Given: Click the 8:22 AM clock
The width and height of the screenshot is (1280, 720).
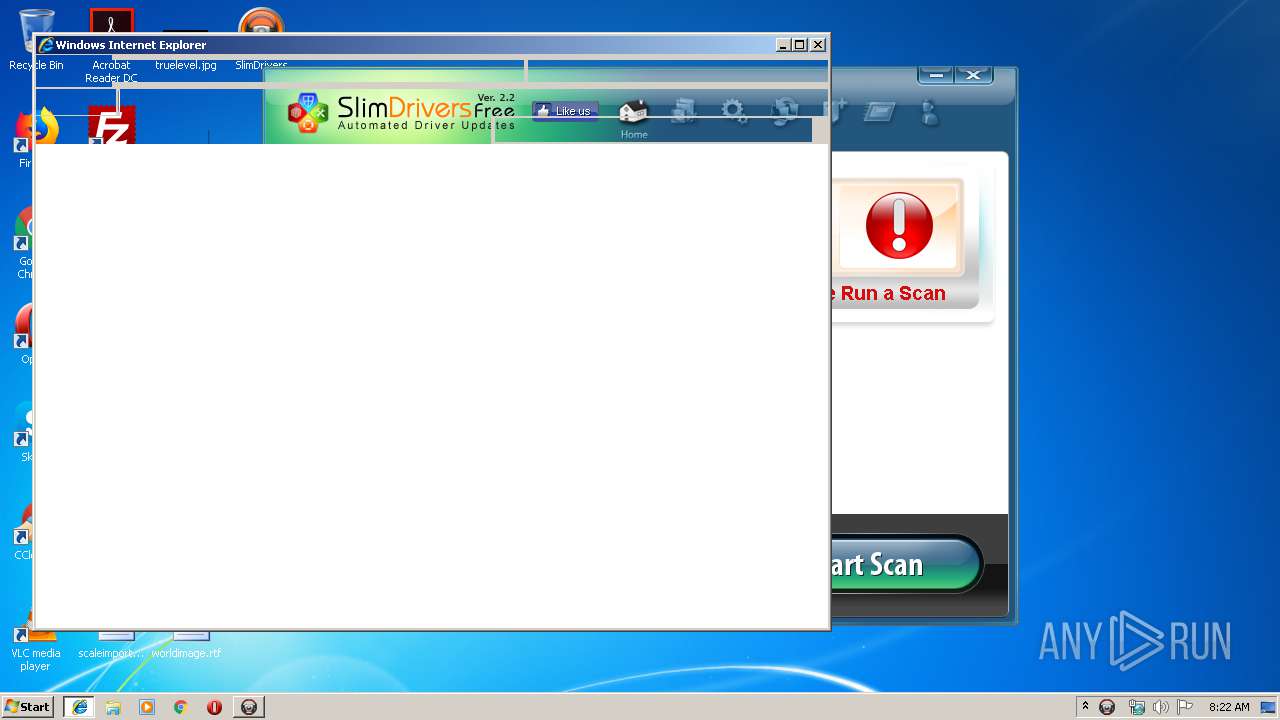Looking at the screenshot, I should [x=1229, y=707].
